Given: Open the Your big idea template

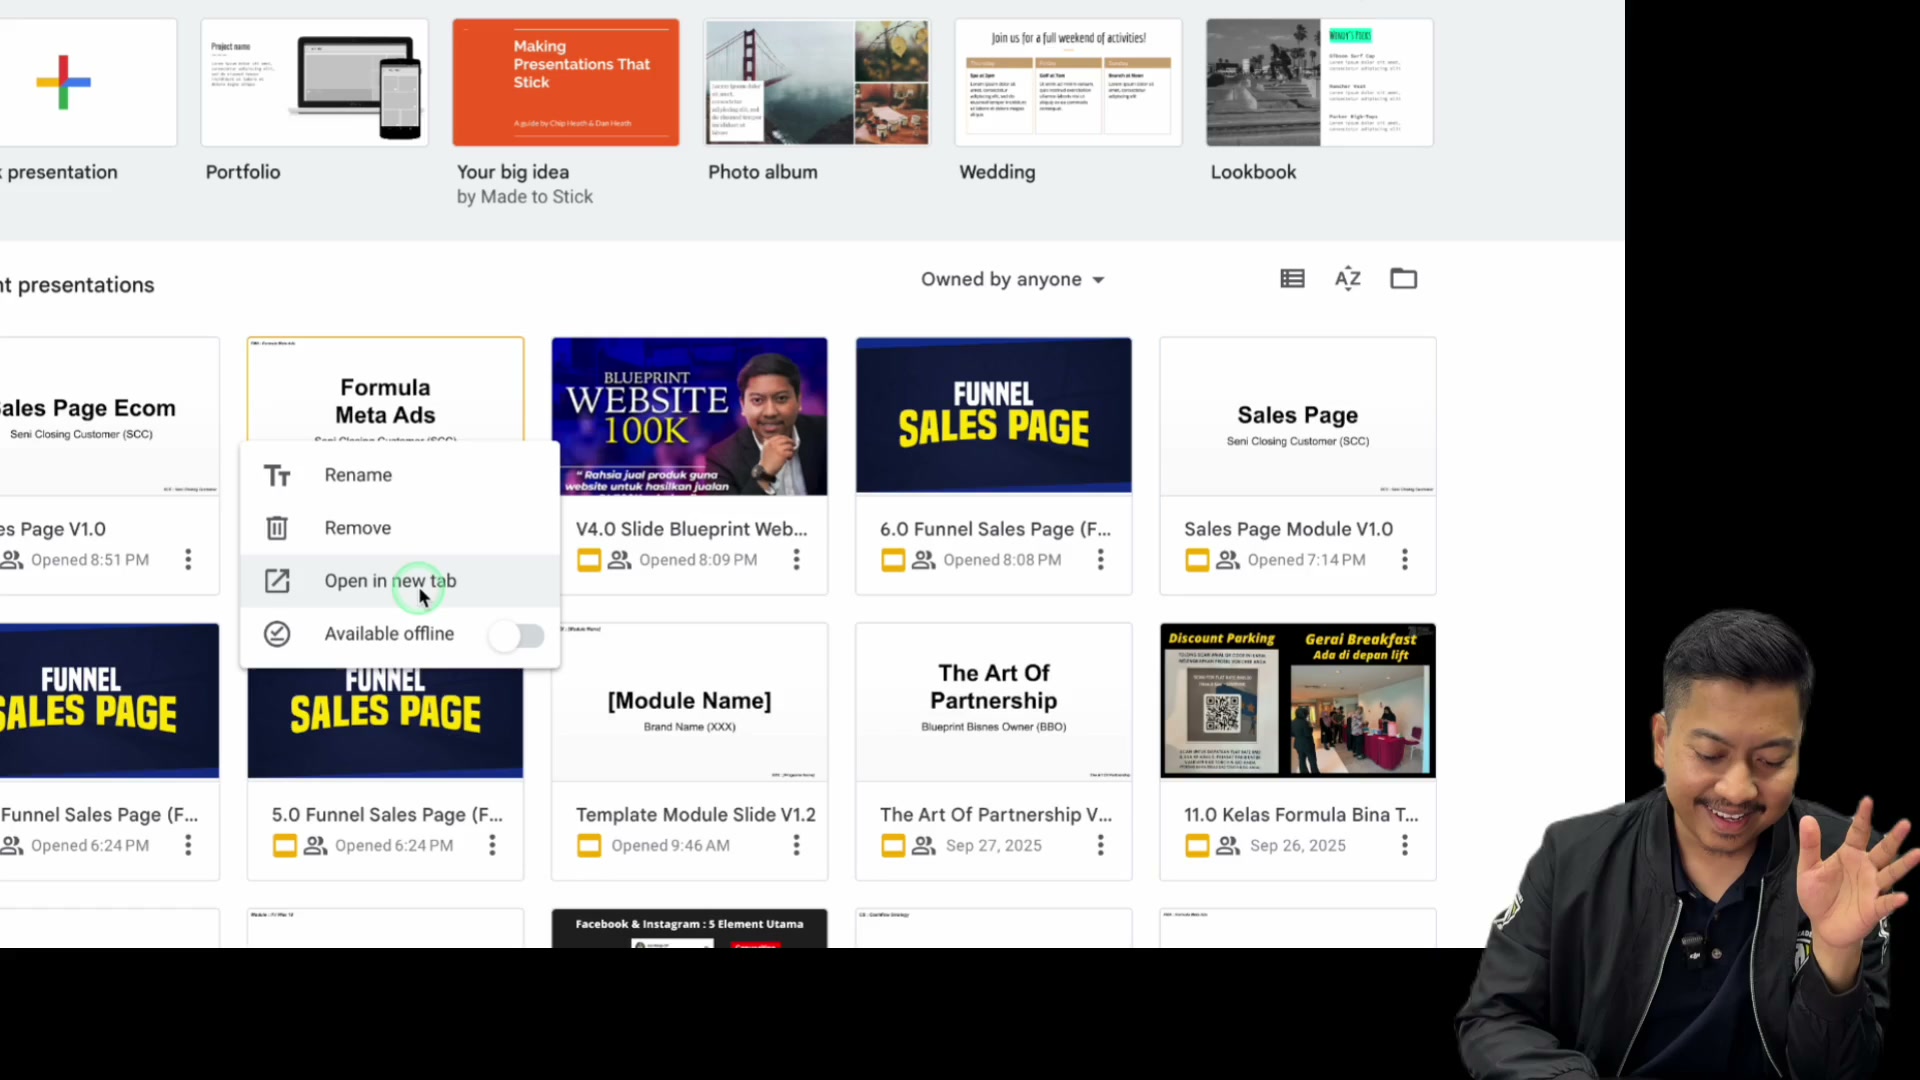Looking at the screenshot, I should pyautogui.click(x=566, y=82).
